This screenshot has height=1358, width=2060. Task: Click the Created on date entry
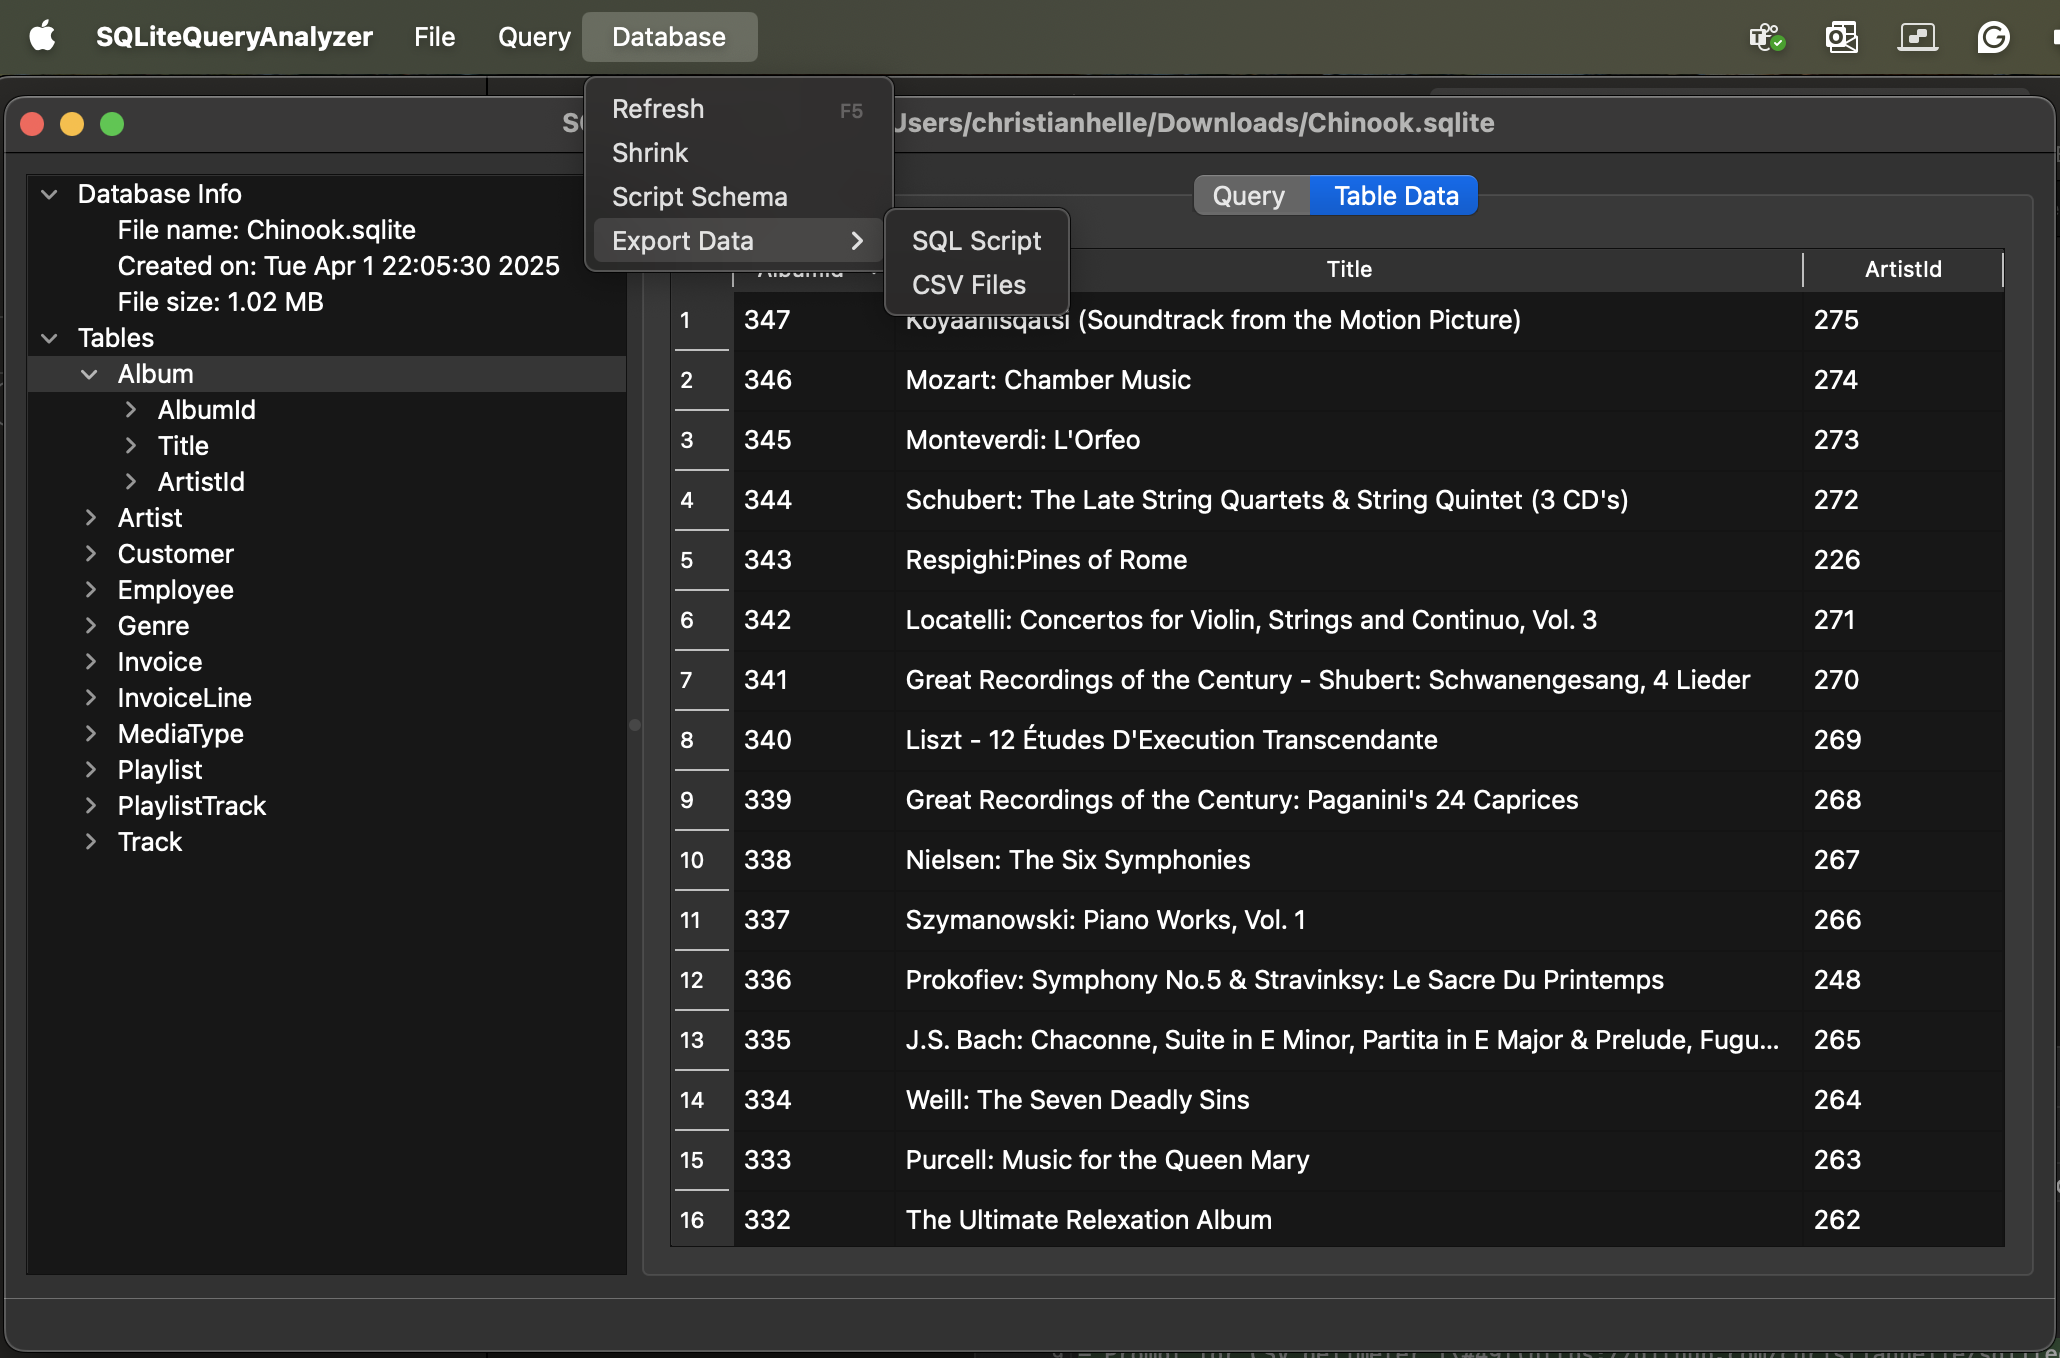click(x=338, y=266)
